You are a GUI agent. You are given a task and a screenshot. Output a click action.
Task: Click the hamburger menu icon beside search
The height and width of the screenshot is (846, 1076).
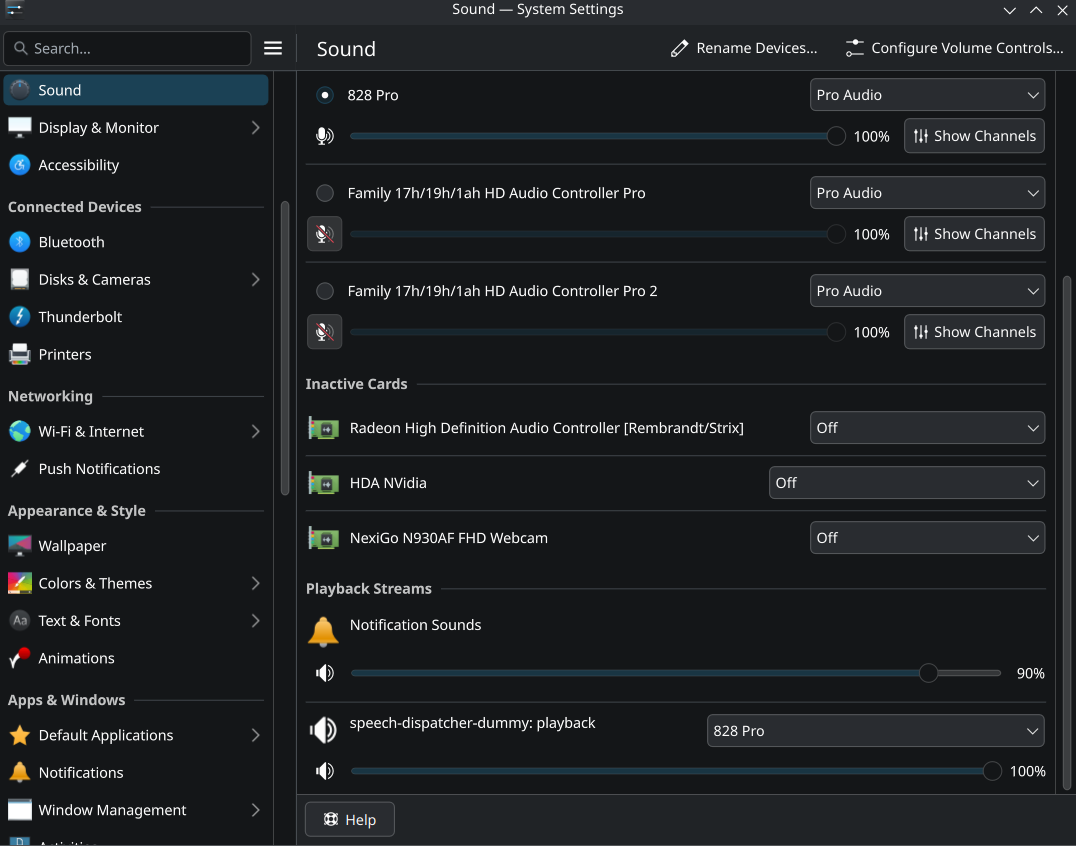pos(273,48)
